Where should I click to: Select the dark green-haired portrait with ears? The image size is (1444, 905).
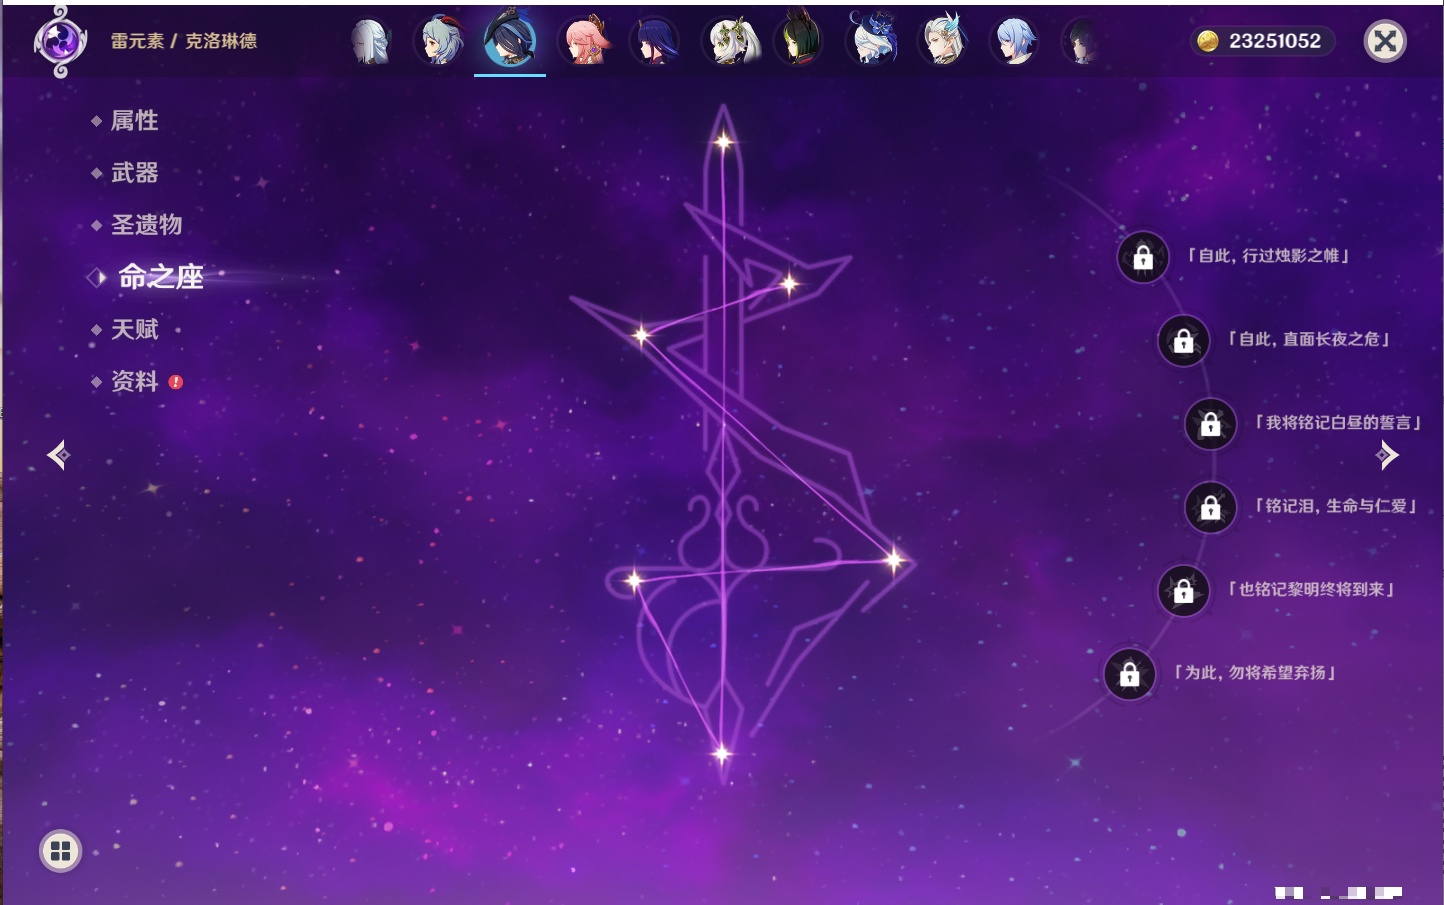click(x=799, y=41)
